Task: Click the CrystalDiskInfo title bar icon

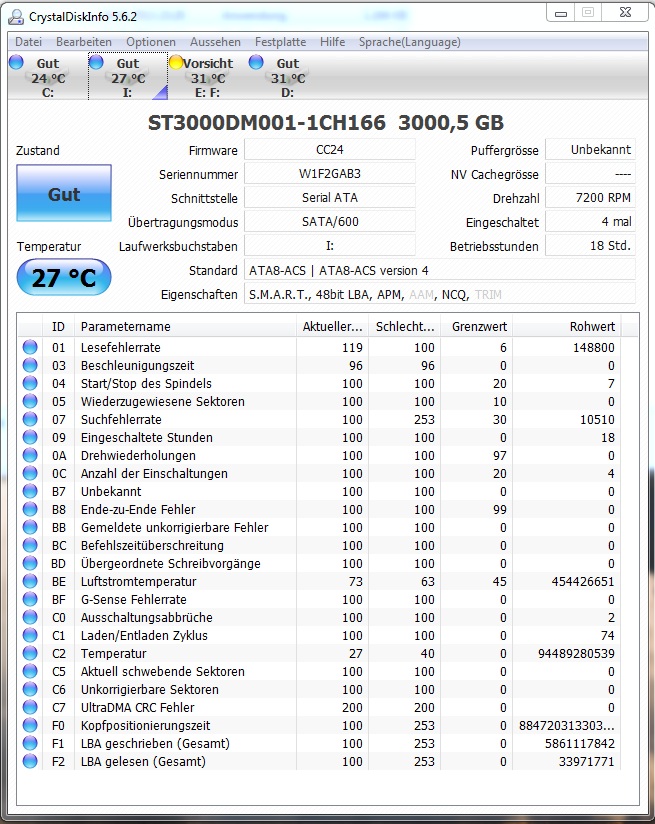Action: point(16,17)
